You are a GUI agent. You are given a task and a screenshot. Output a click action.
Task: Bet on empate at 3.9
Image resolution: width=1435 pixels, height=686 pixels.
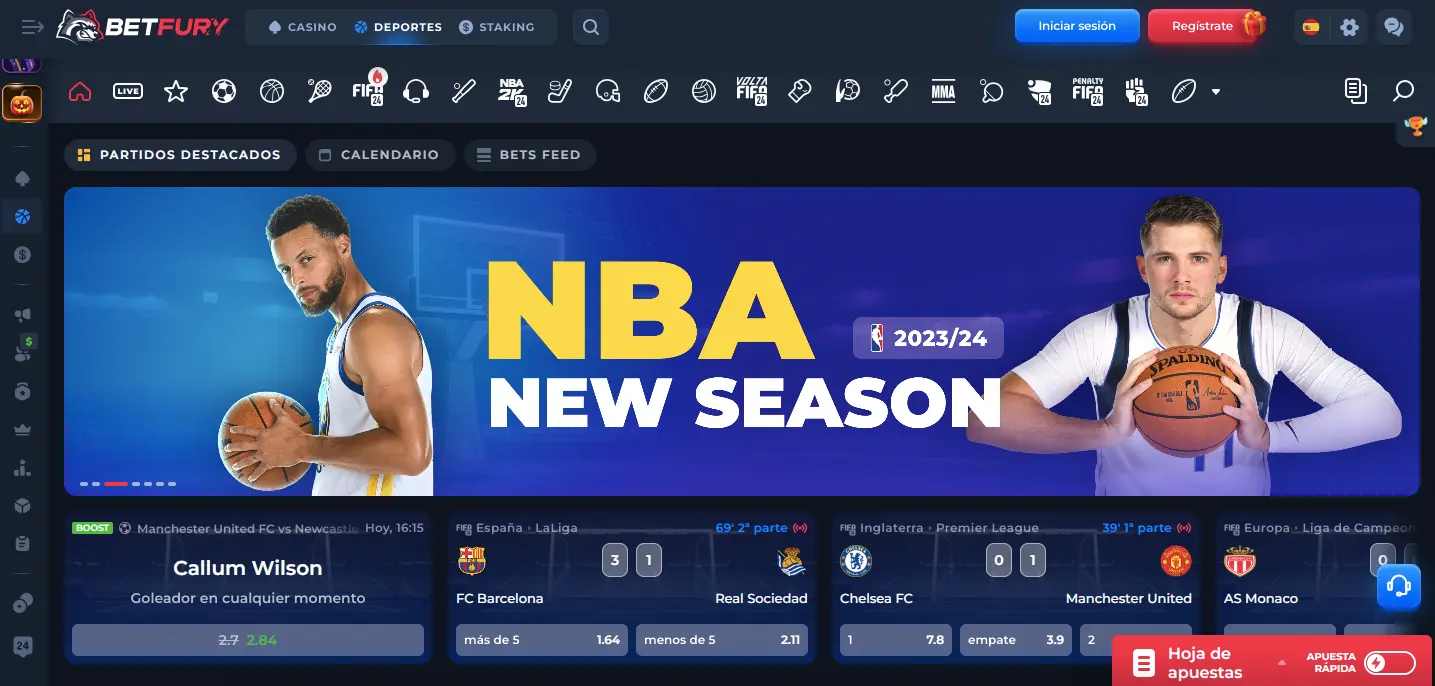[1016, 640]
